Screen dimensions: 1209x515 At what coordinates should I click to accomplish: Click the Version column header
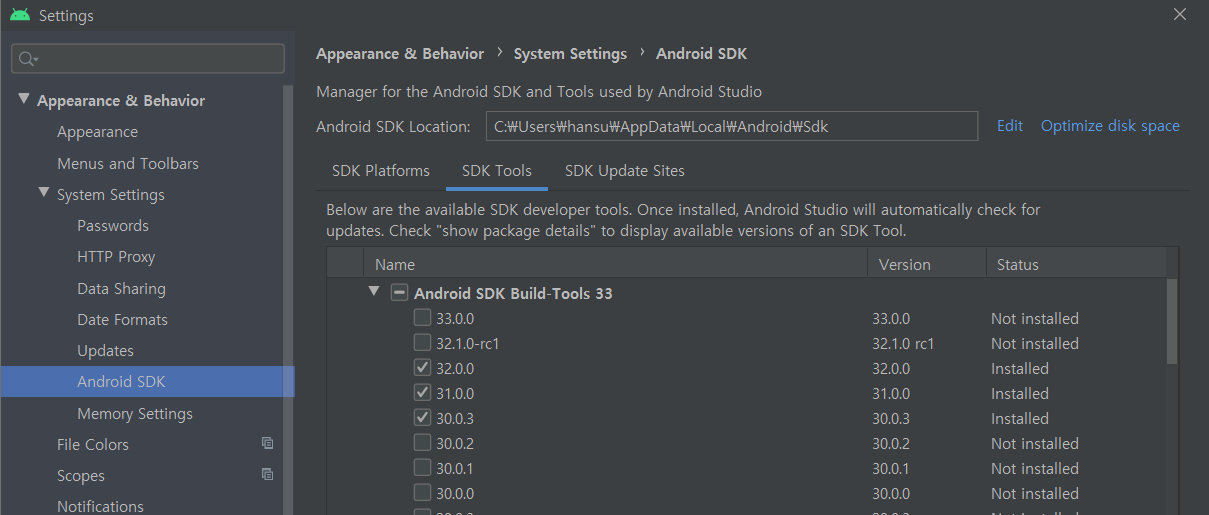[927, 264]
